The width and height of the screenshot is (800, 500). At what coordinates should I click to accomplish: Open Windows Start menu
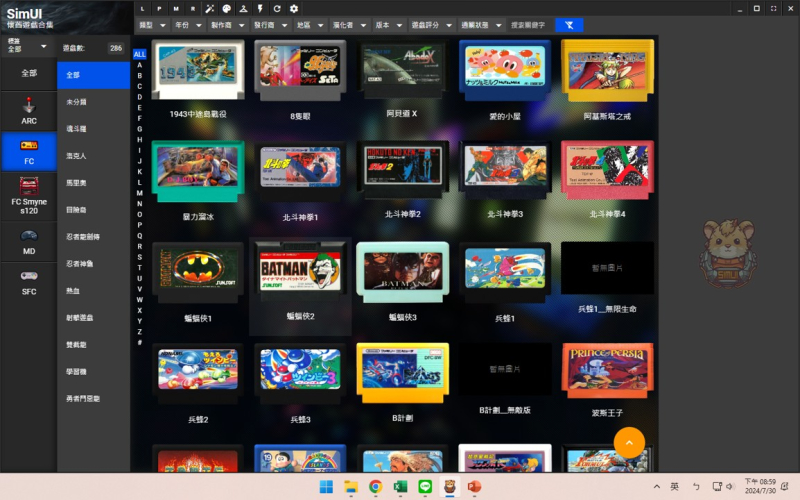point(326,487)
